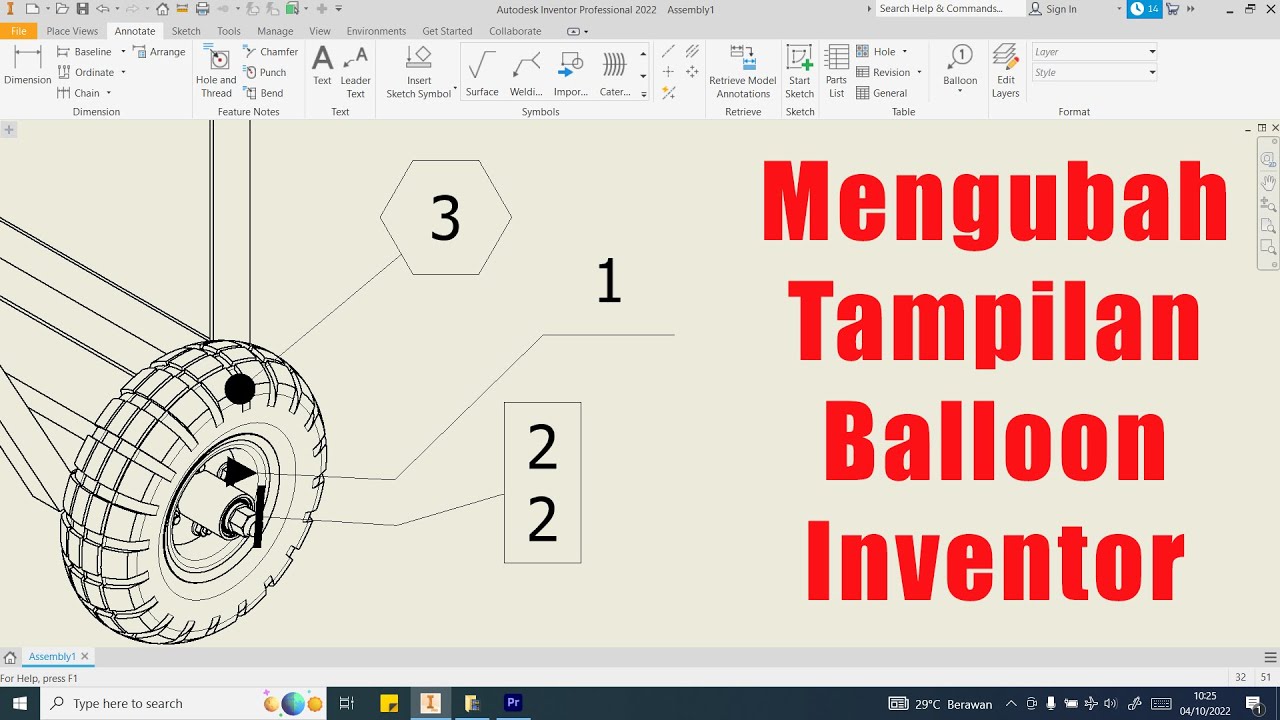The width and height of the screenshot is (1280, 720).
Task: Open the Collaborate tab
Action: [x=515, y=31]
